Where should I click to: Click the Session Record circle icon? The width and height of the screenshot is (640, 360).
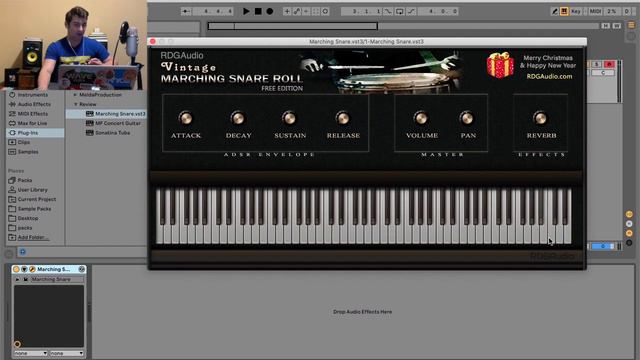(x=325, y=11)
